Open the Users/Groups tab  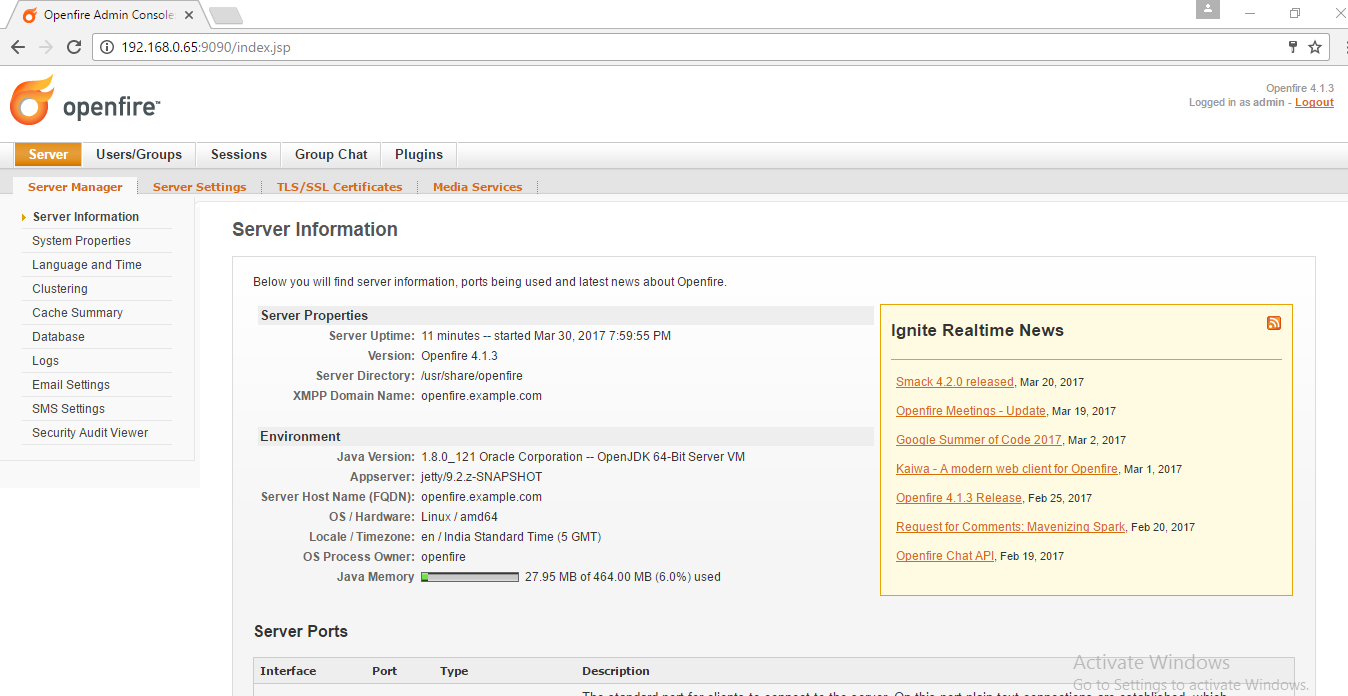[x=139, y=154]
